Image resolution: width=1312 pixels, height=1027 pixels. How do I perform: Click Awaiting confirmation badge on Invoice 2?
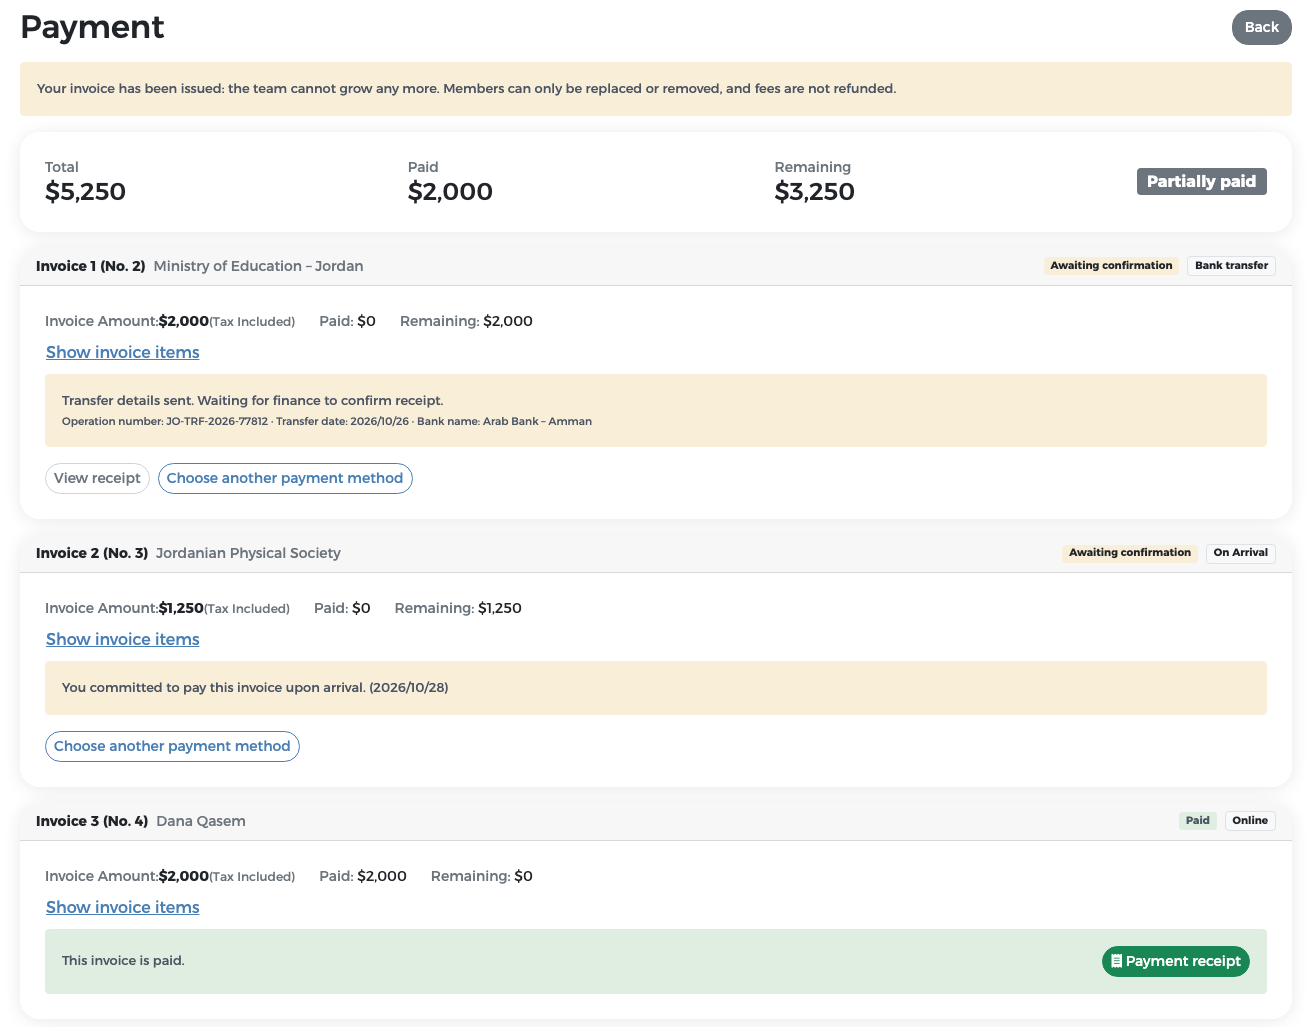pyautogui.click(x=1130, y=553)
